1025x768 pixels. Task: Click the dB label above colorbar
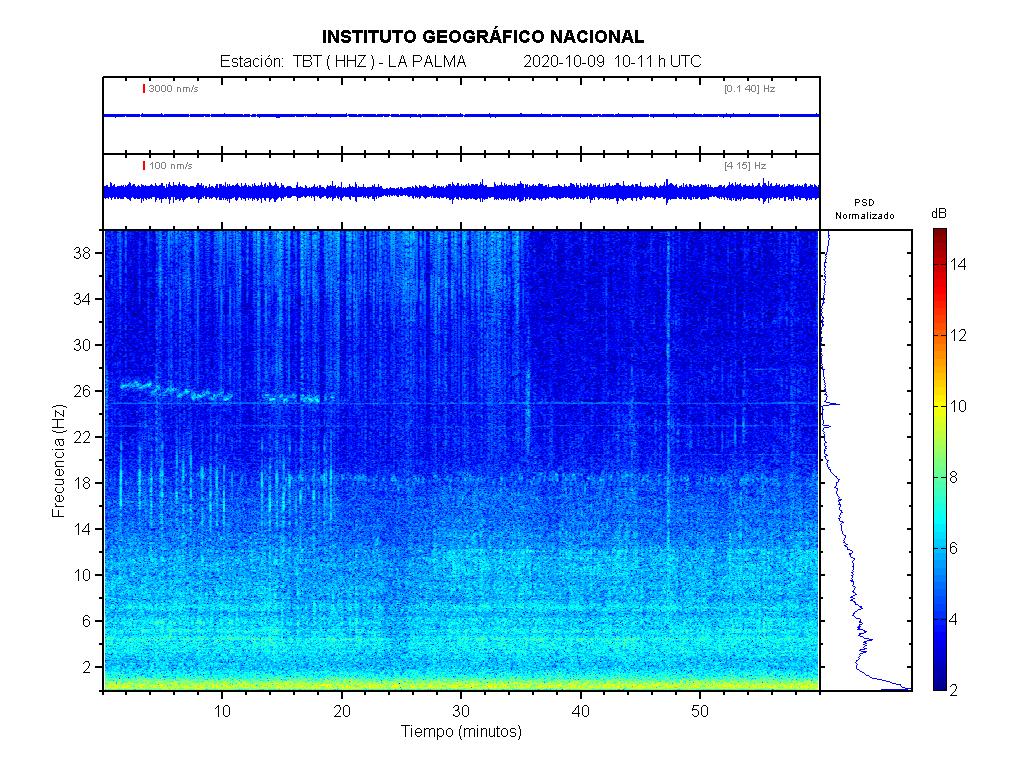click(x=939, y=214)
